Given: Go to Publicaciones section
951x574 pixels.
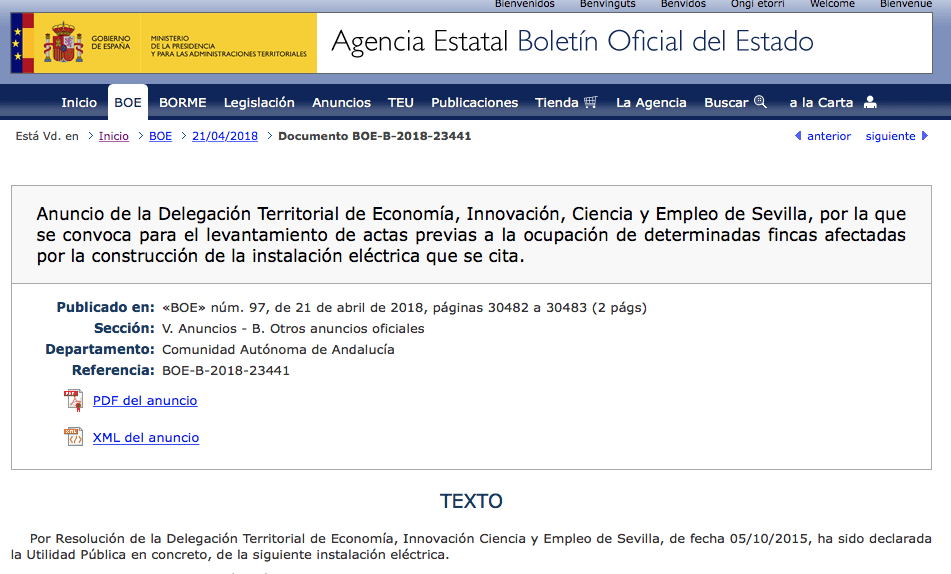Looking at the screenshot, I should pos(474,103).
